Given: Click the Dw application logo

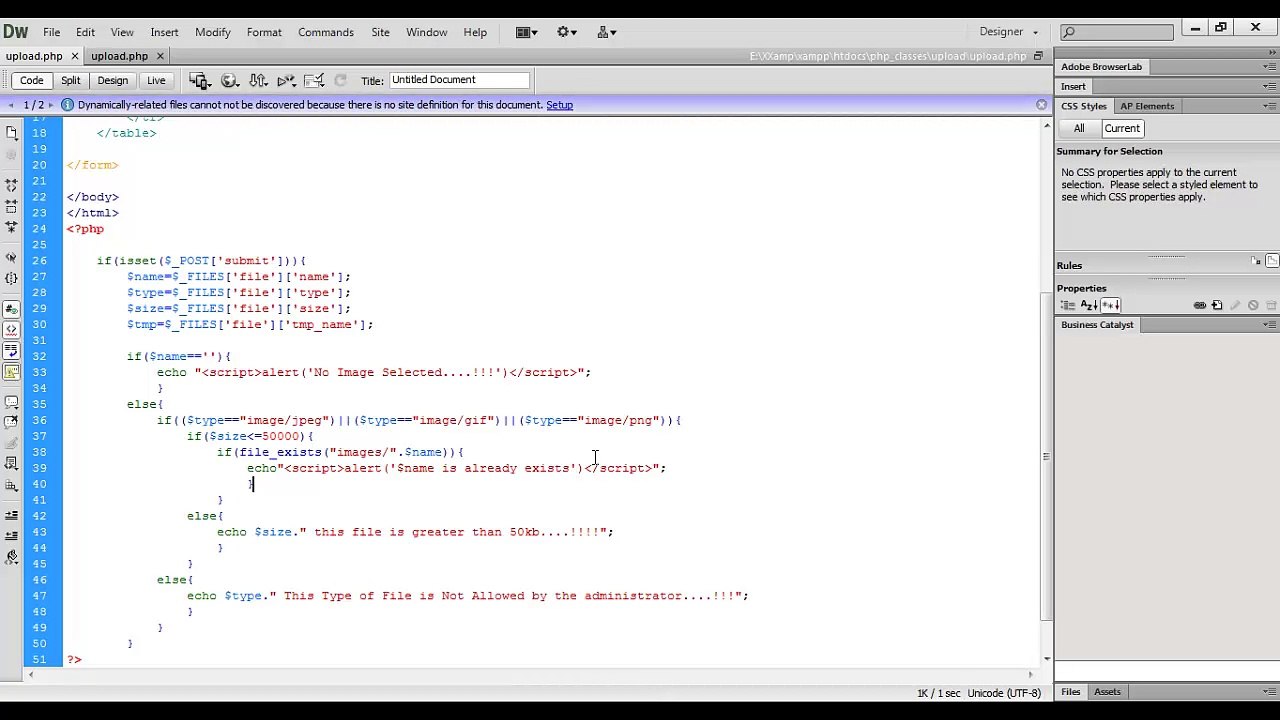Looking at the screenshot, I should coord(15,31).
